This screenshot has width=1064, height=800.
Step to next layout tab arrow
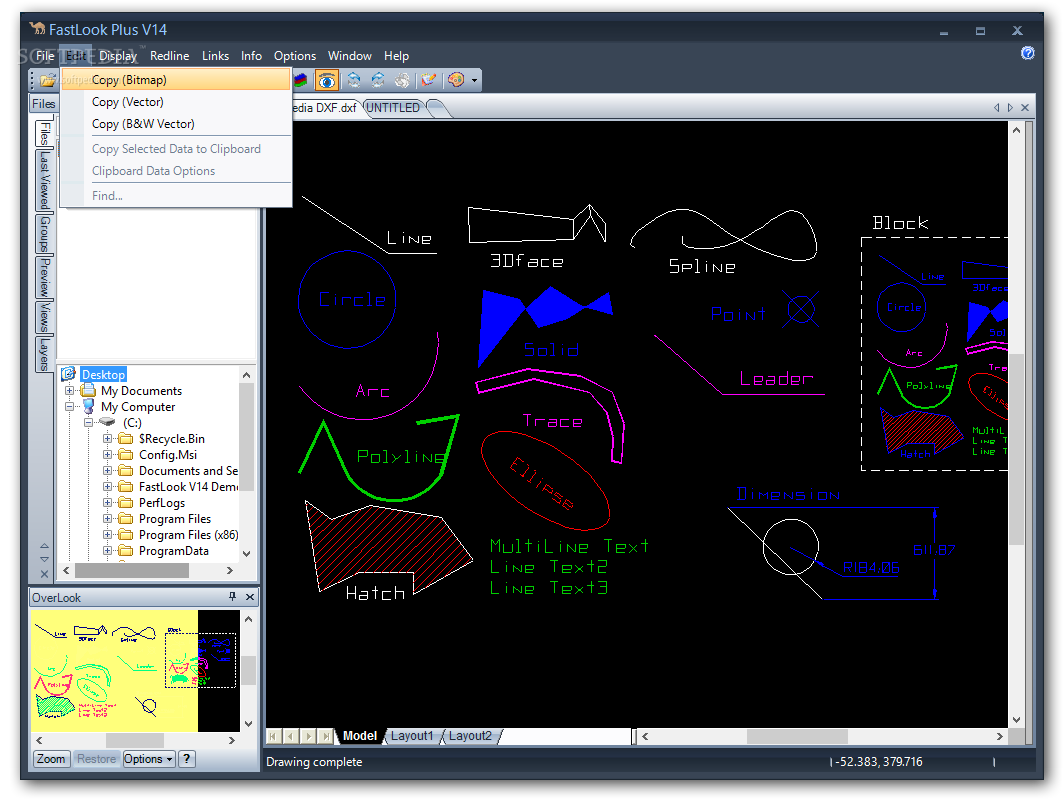click(309, 736)
